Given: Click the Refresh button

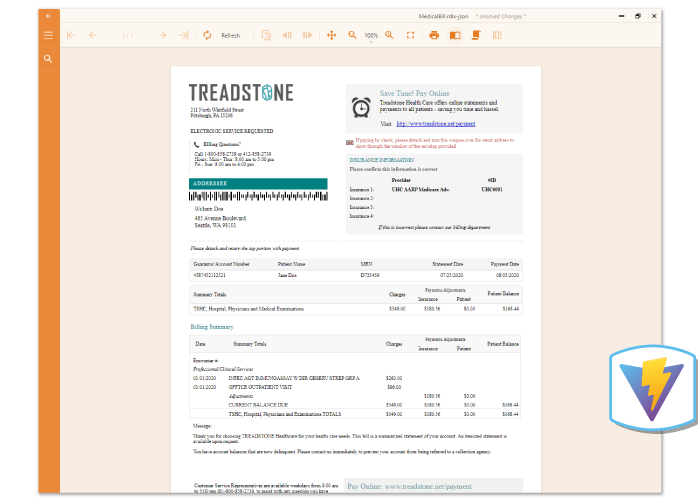Looking at the screenshot, I should (x=221, y=36).
